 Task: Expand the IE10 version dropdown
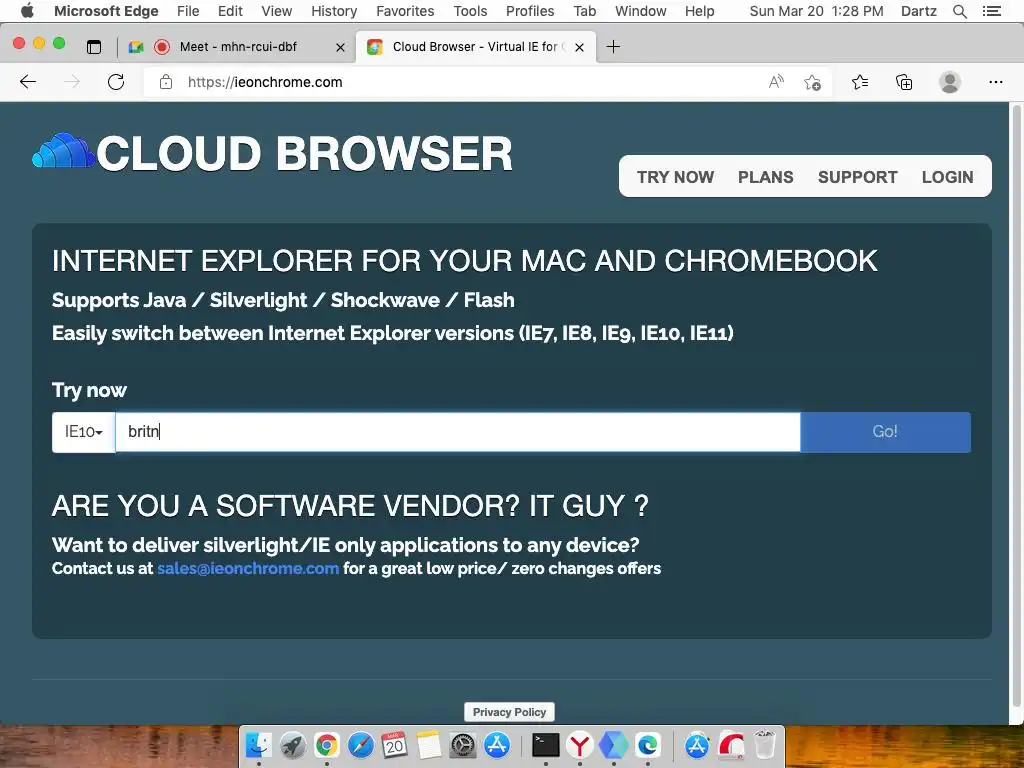[84, 432]
